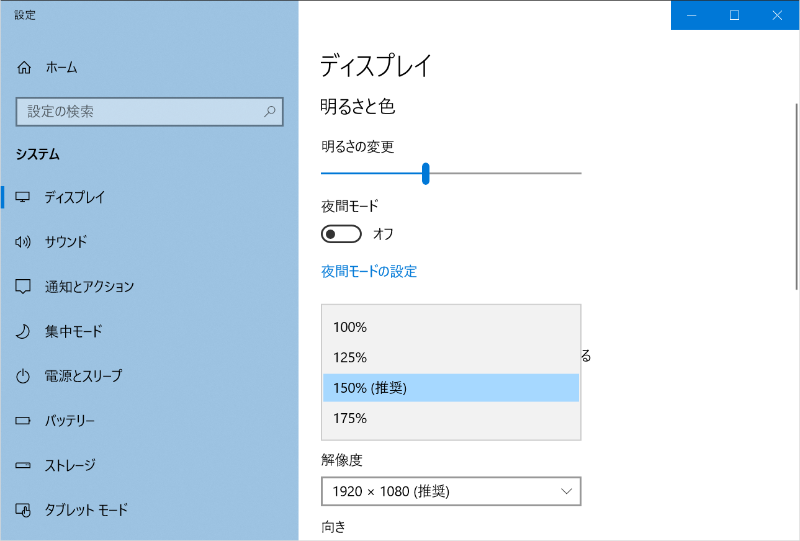This screenshot has width=800, height=541.
Task: Click the Display monitor icon
Action: (x=24, y=197)
